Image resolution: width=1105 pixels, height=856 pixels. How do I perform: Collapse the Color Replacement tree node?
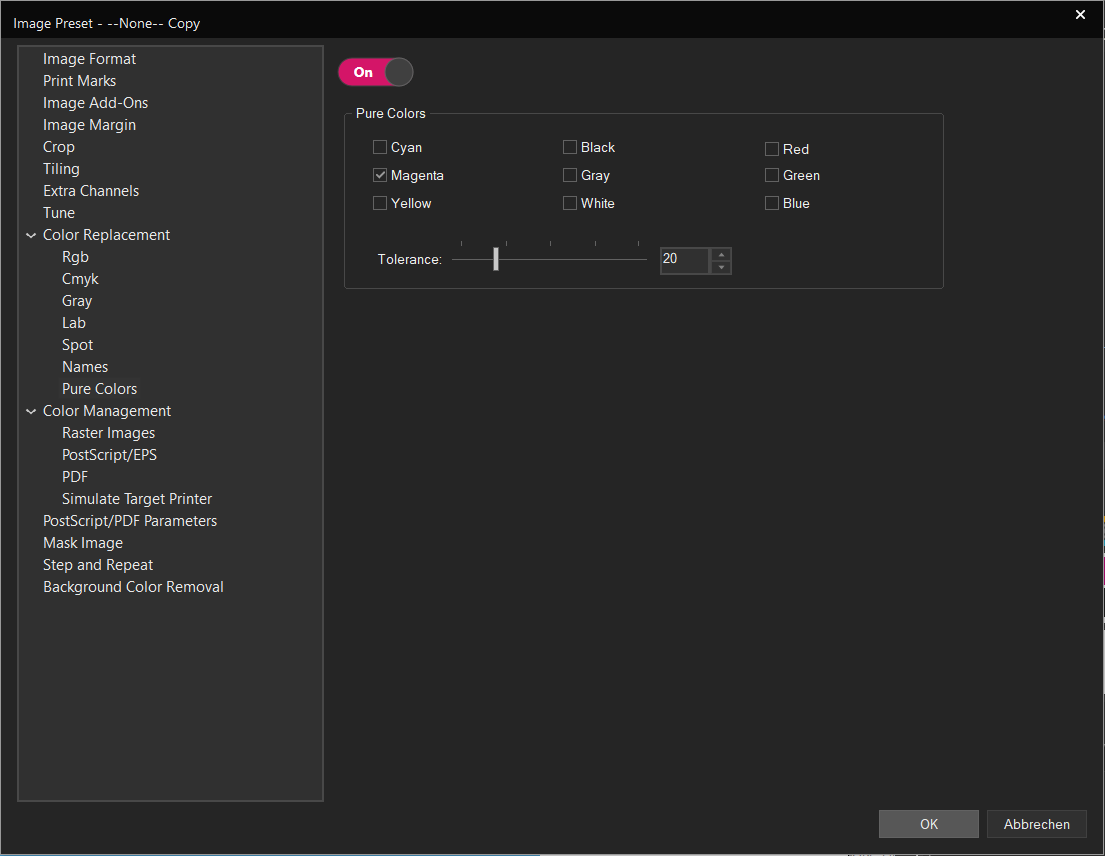pyautogui.click(x=31, y=235)
